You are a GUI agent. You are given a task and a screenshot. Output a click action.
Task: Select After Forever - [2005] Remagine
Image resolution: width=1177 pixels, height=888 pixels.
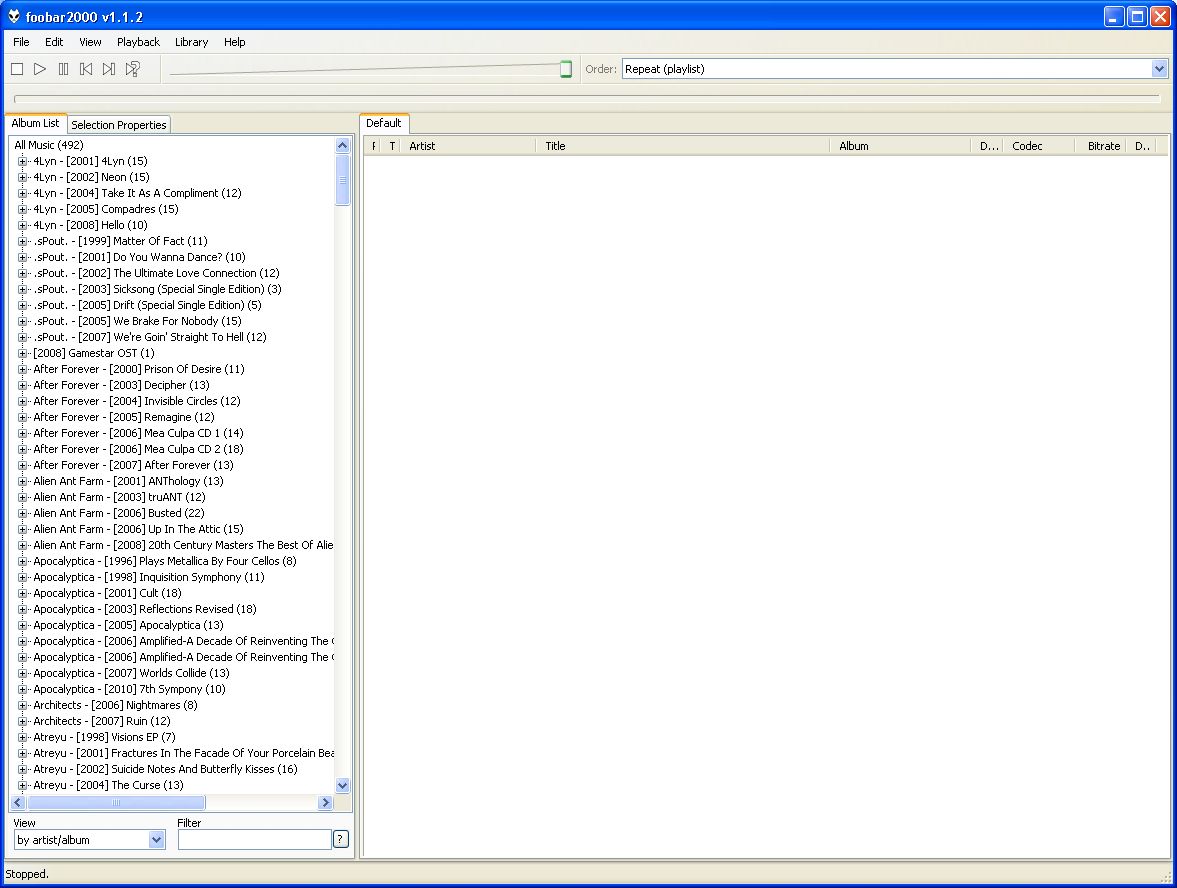pos(124,417)
